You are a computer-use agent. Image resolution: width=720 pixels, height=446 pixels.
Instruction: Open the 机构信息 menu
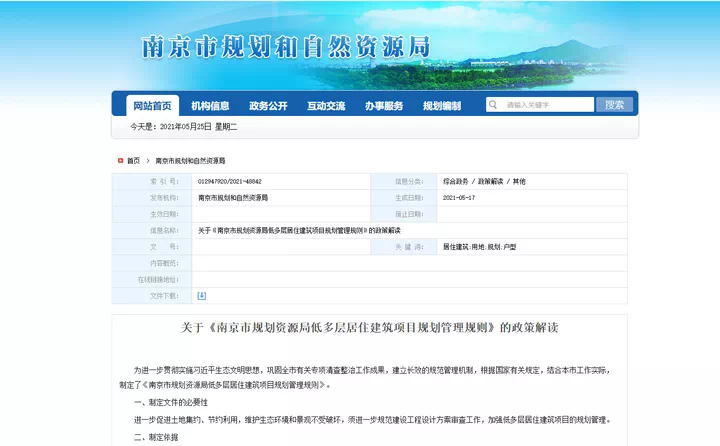(210, 106)
